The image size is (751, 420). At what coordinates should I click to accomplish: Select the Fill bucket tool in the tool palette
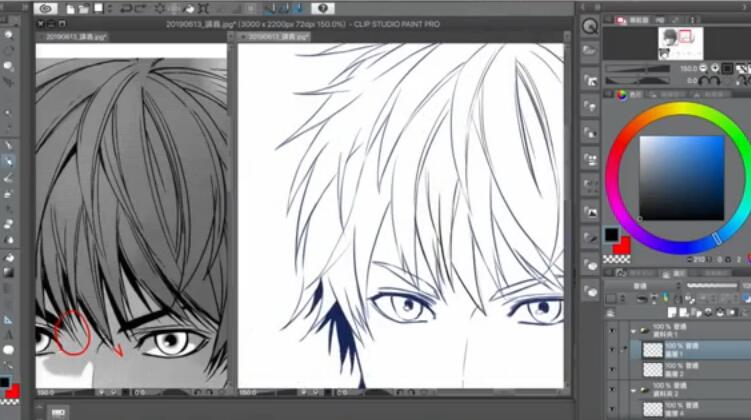[9, 258]
